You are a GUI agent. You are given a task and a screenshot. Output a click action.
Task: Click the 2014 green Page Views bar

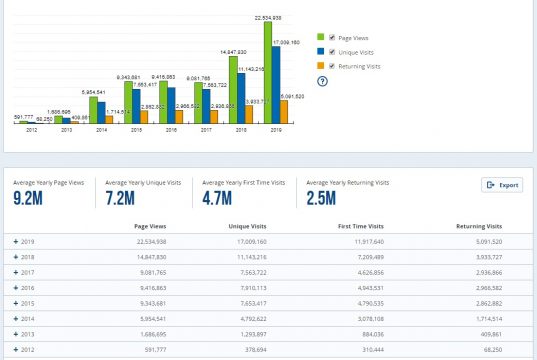[93, 110]
